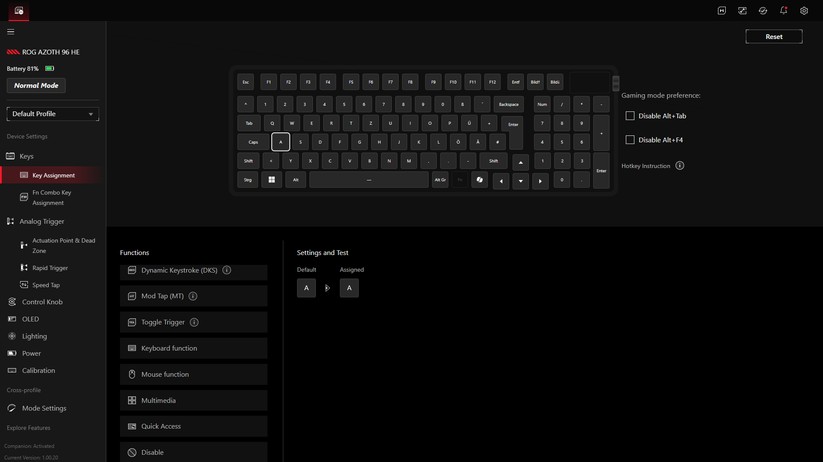
Task: Open the hamburger menu in the sidebar
Action: 11,32
